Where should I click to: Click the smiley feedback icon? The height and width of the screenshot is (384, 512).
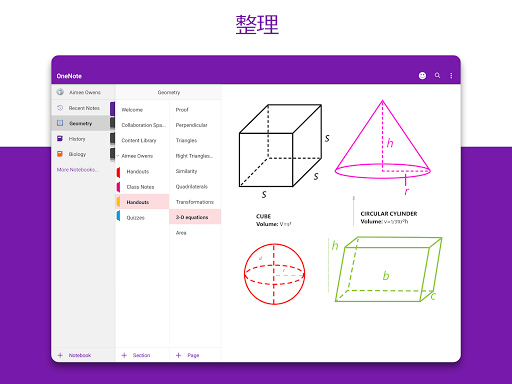click(x=422, y=76)
